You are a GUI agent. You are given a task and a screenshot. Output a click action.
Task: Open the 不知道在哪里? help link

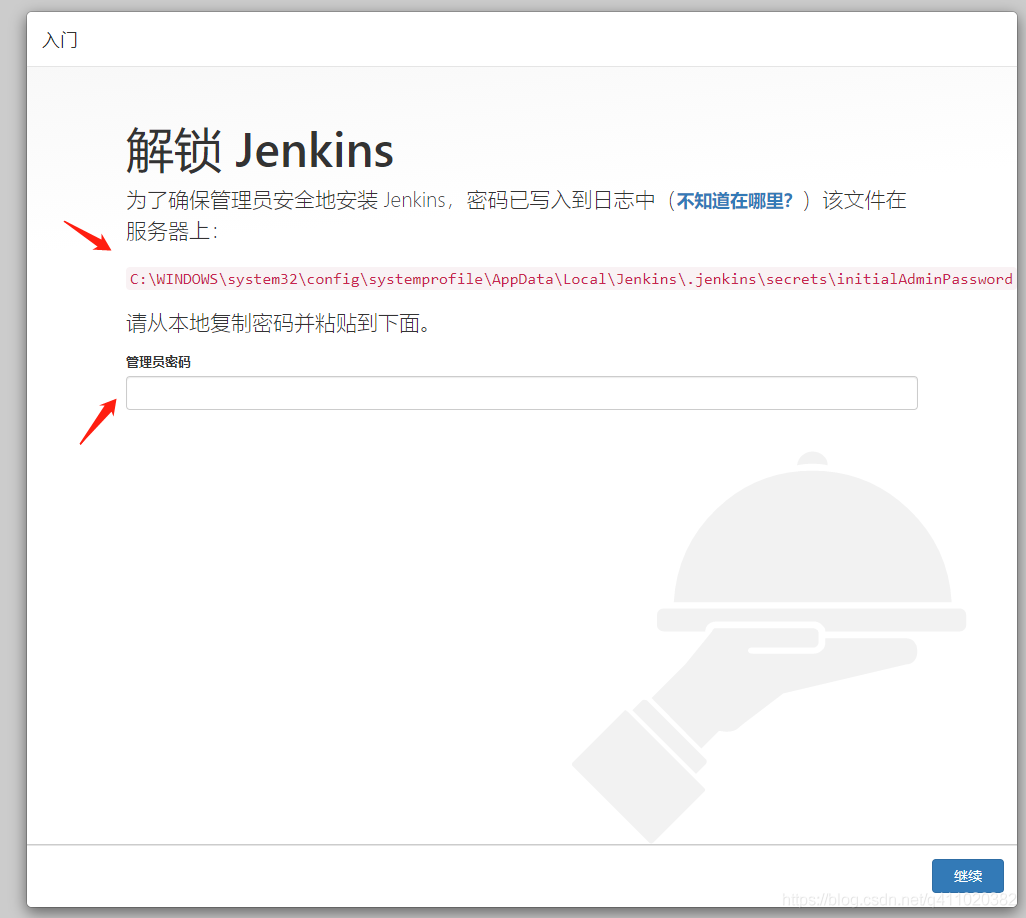[734, 200]
